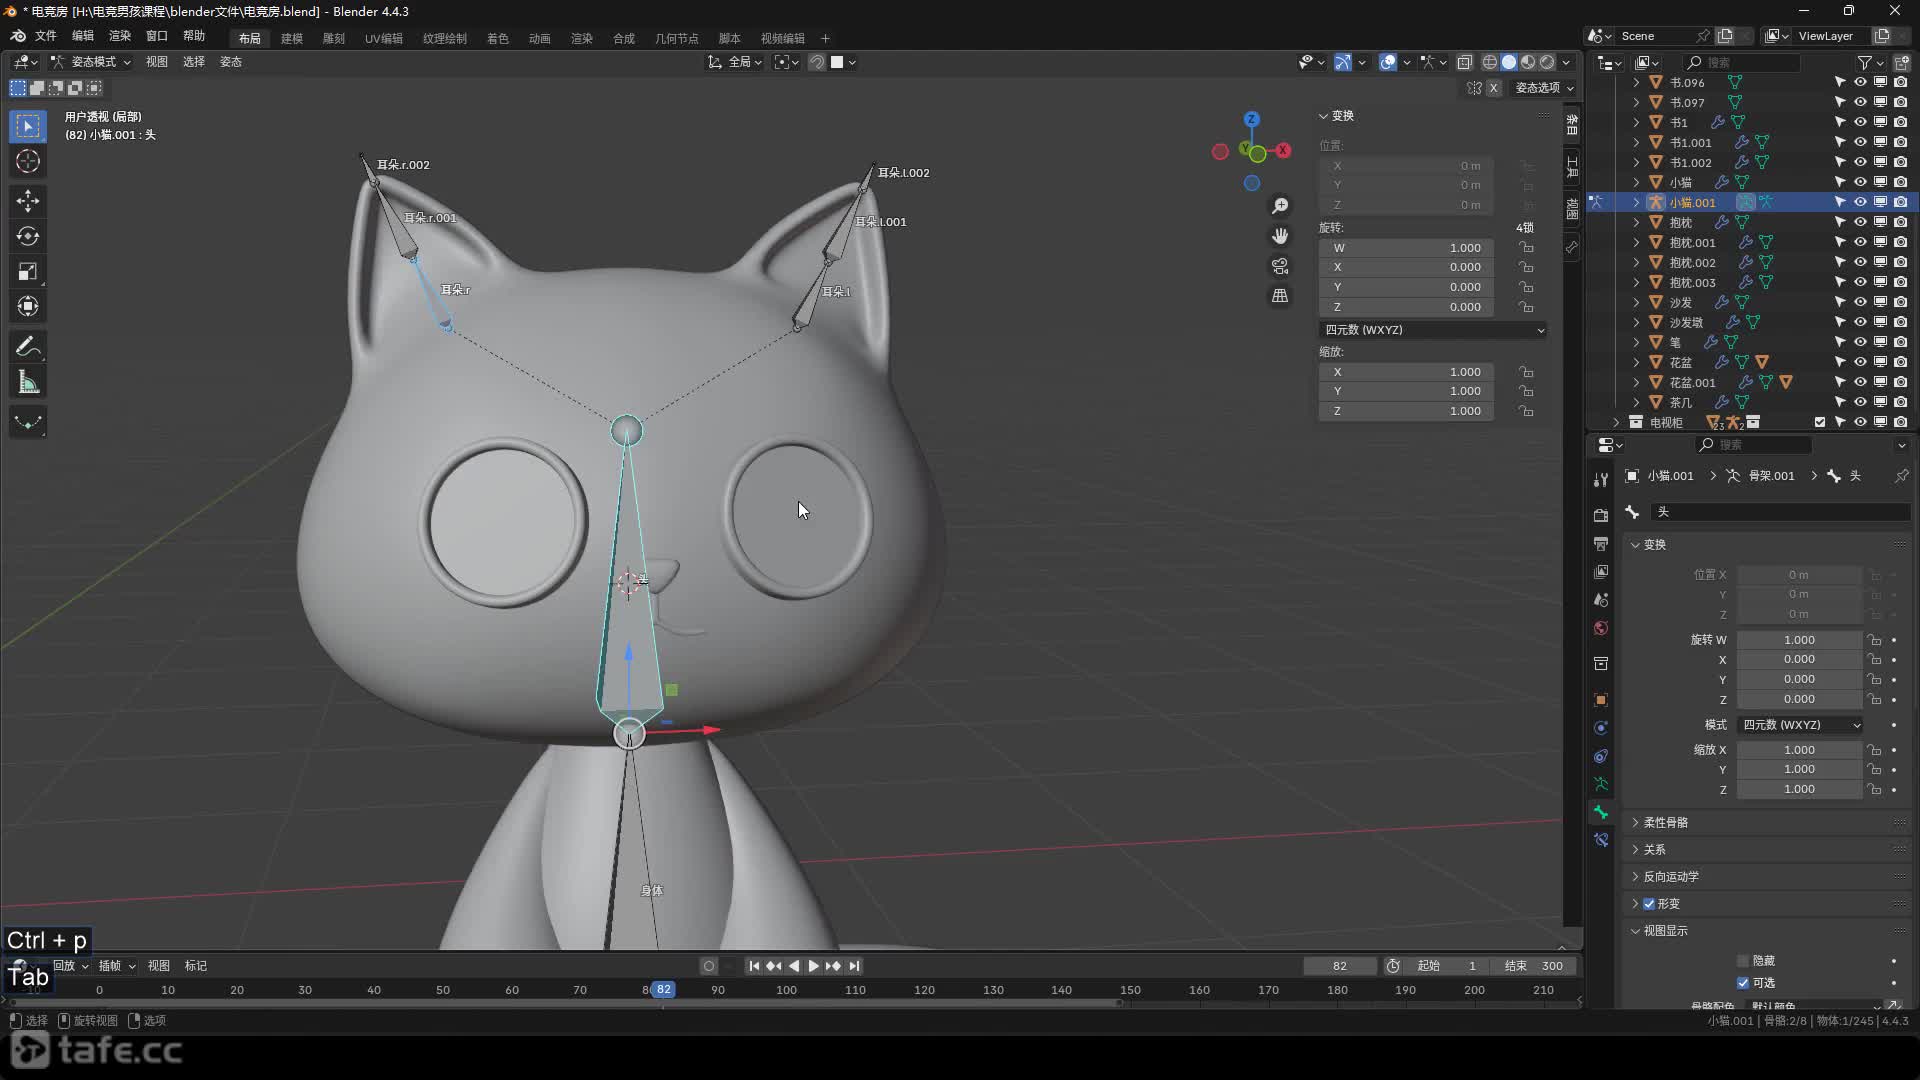Click the viewport zoom magnifier icon
This screenshot has width=1920, height=1080.
(1280, 206)
